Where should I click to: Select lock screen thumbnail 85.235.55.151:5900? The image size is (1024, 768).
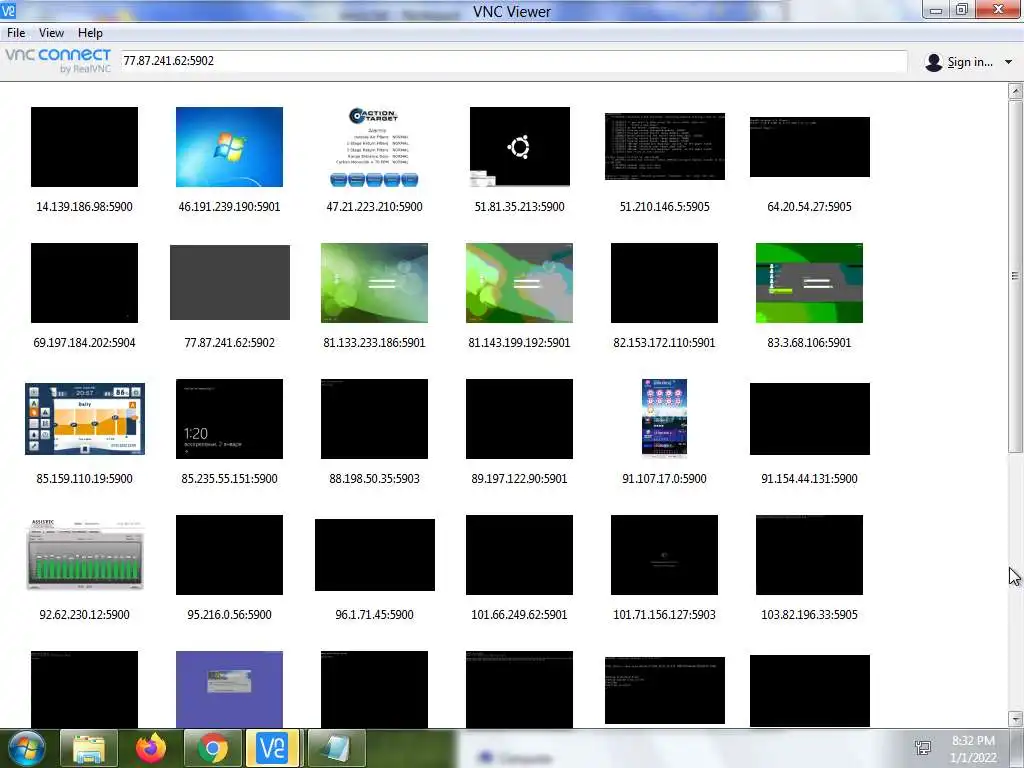tap(229, 419)
